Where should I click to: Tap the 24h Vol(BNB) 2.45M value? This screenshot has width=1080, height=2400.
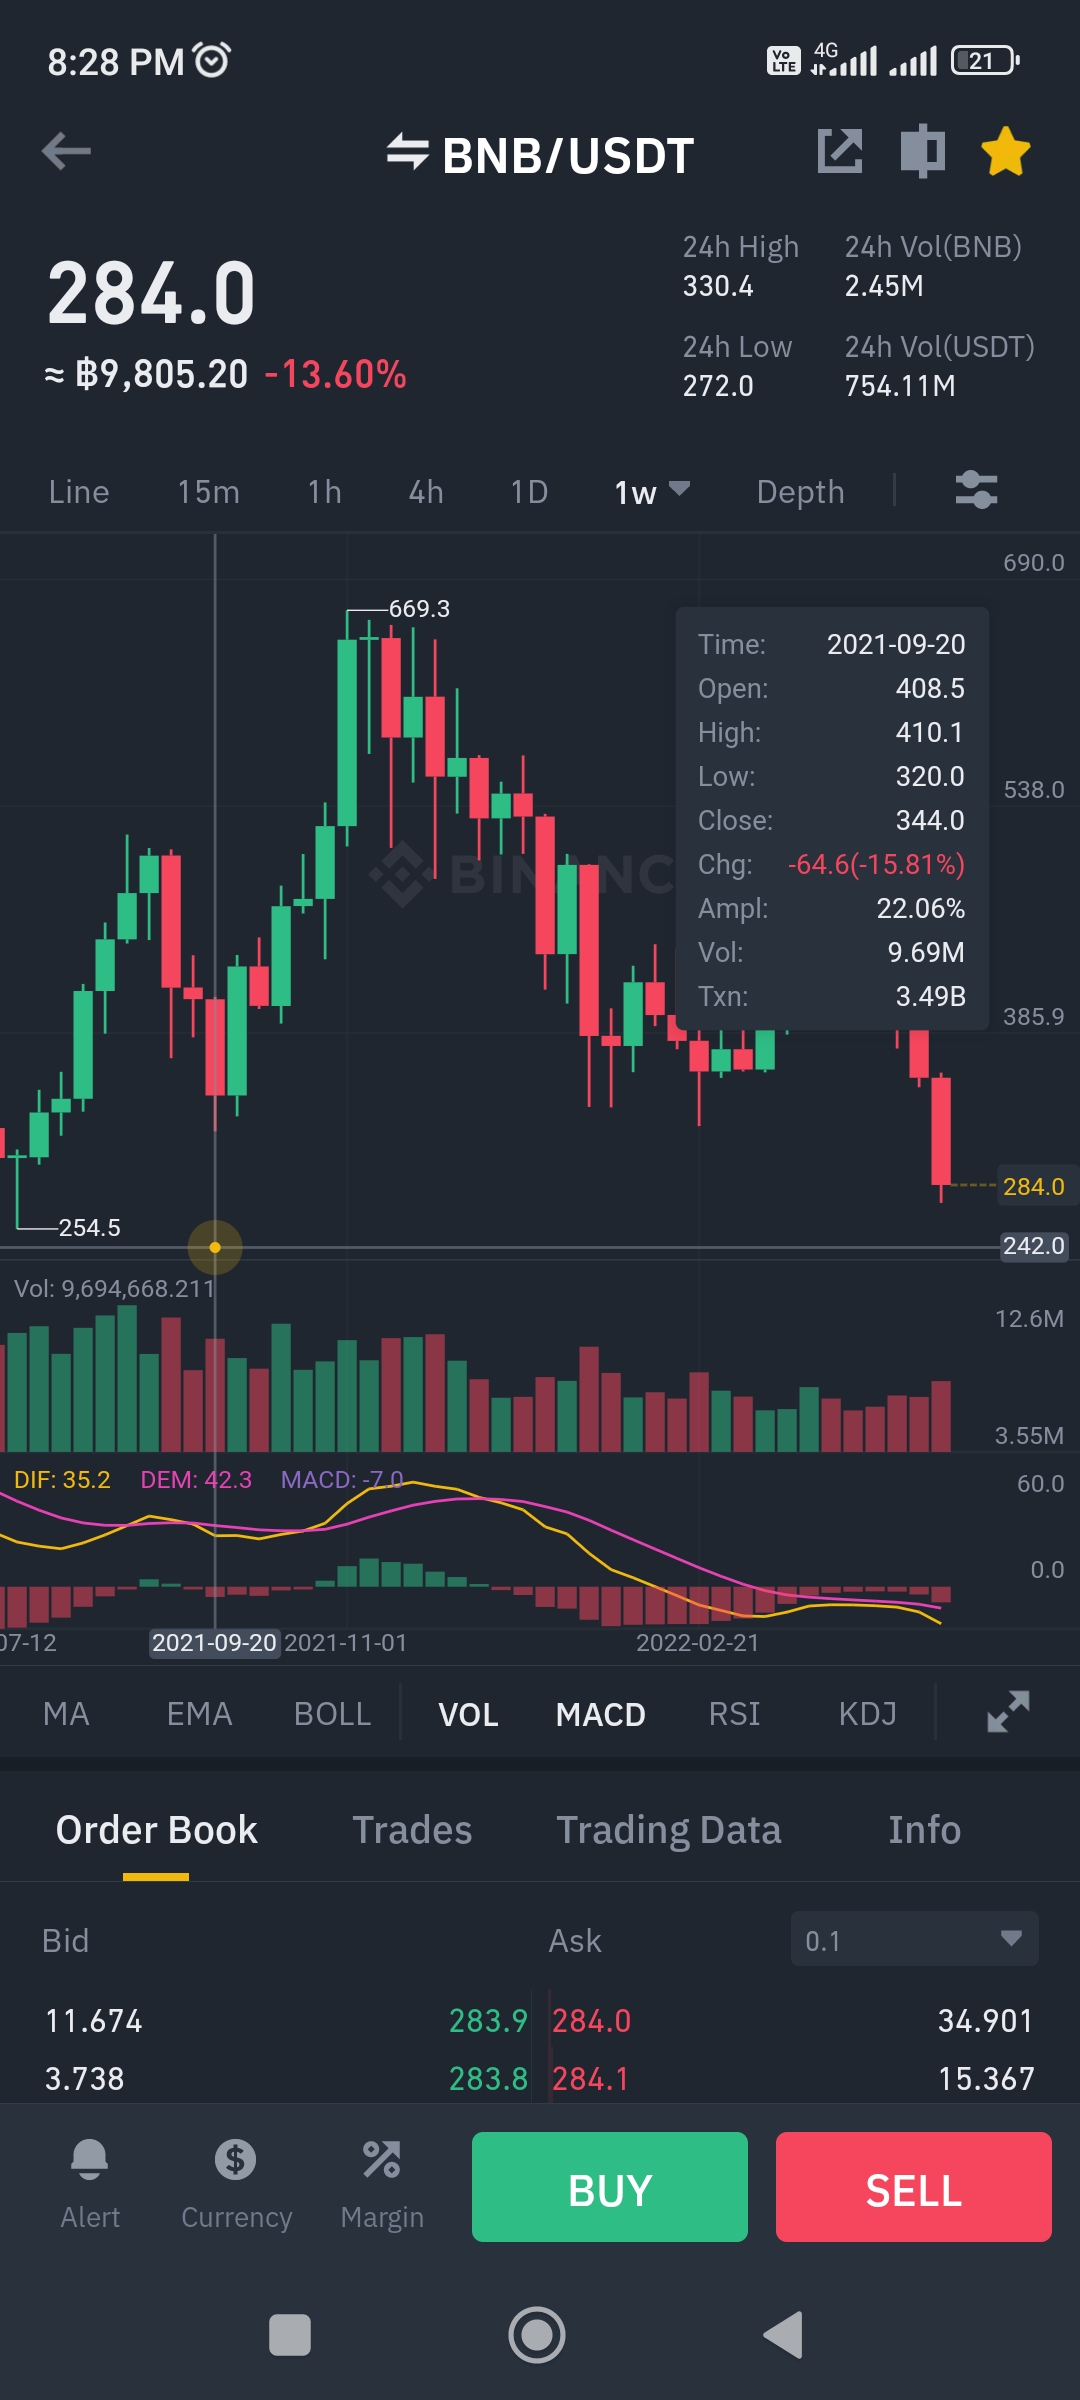coord(884,286)
